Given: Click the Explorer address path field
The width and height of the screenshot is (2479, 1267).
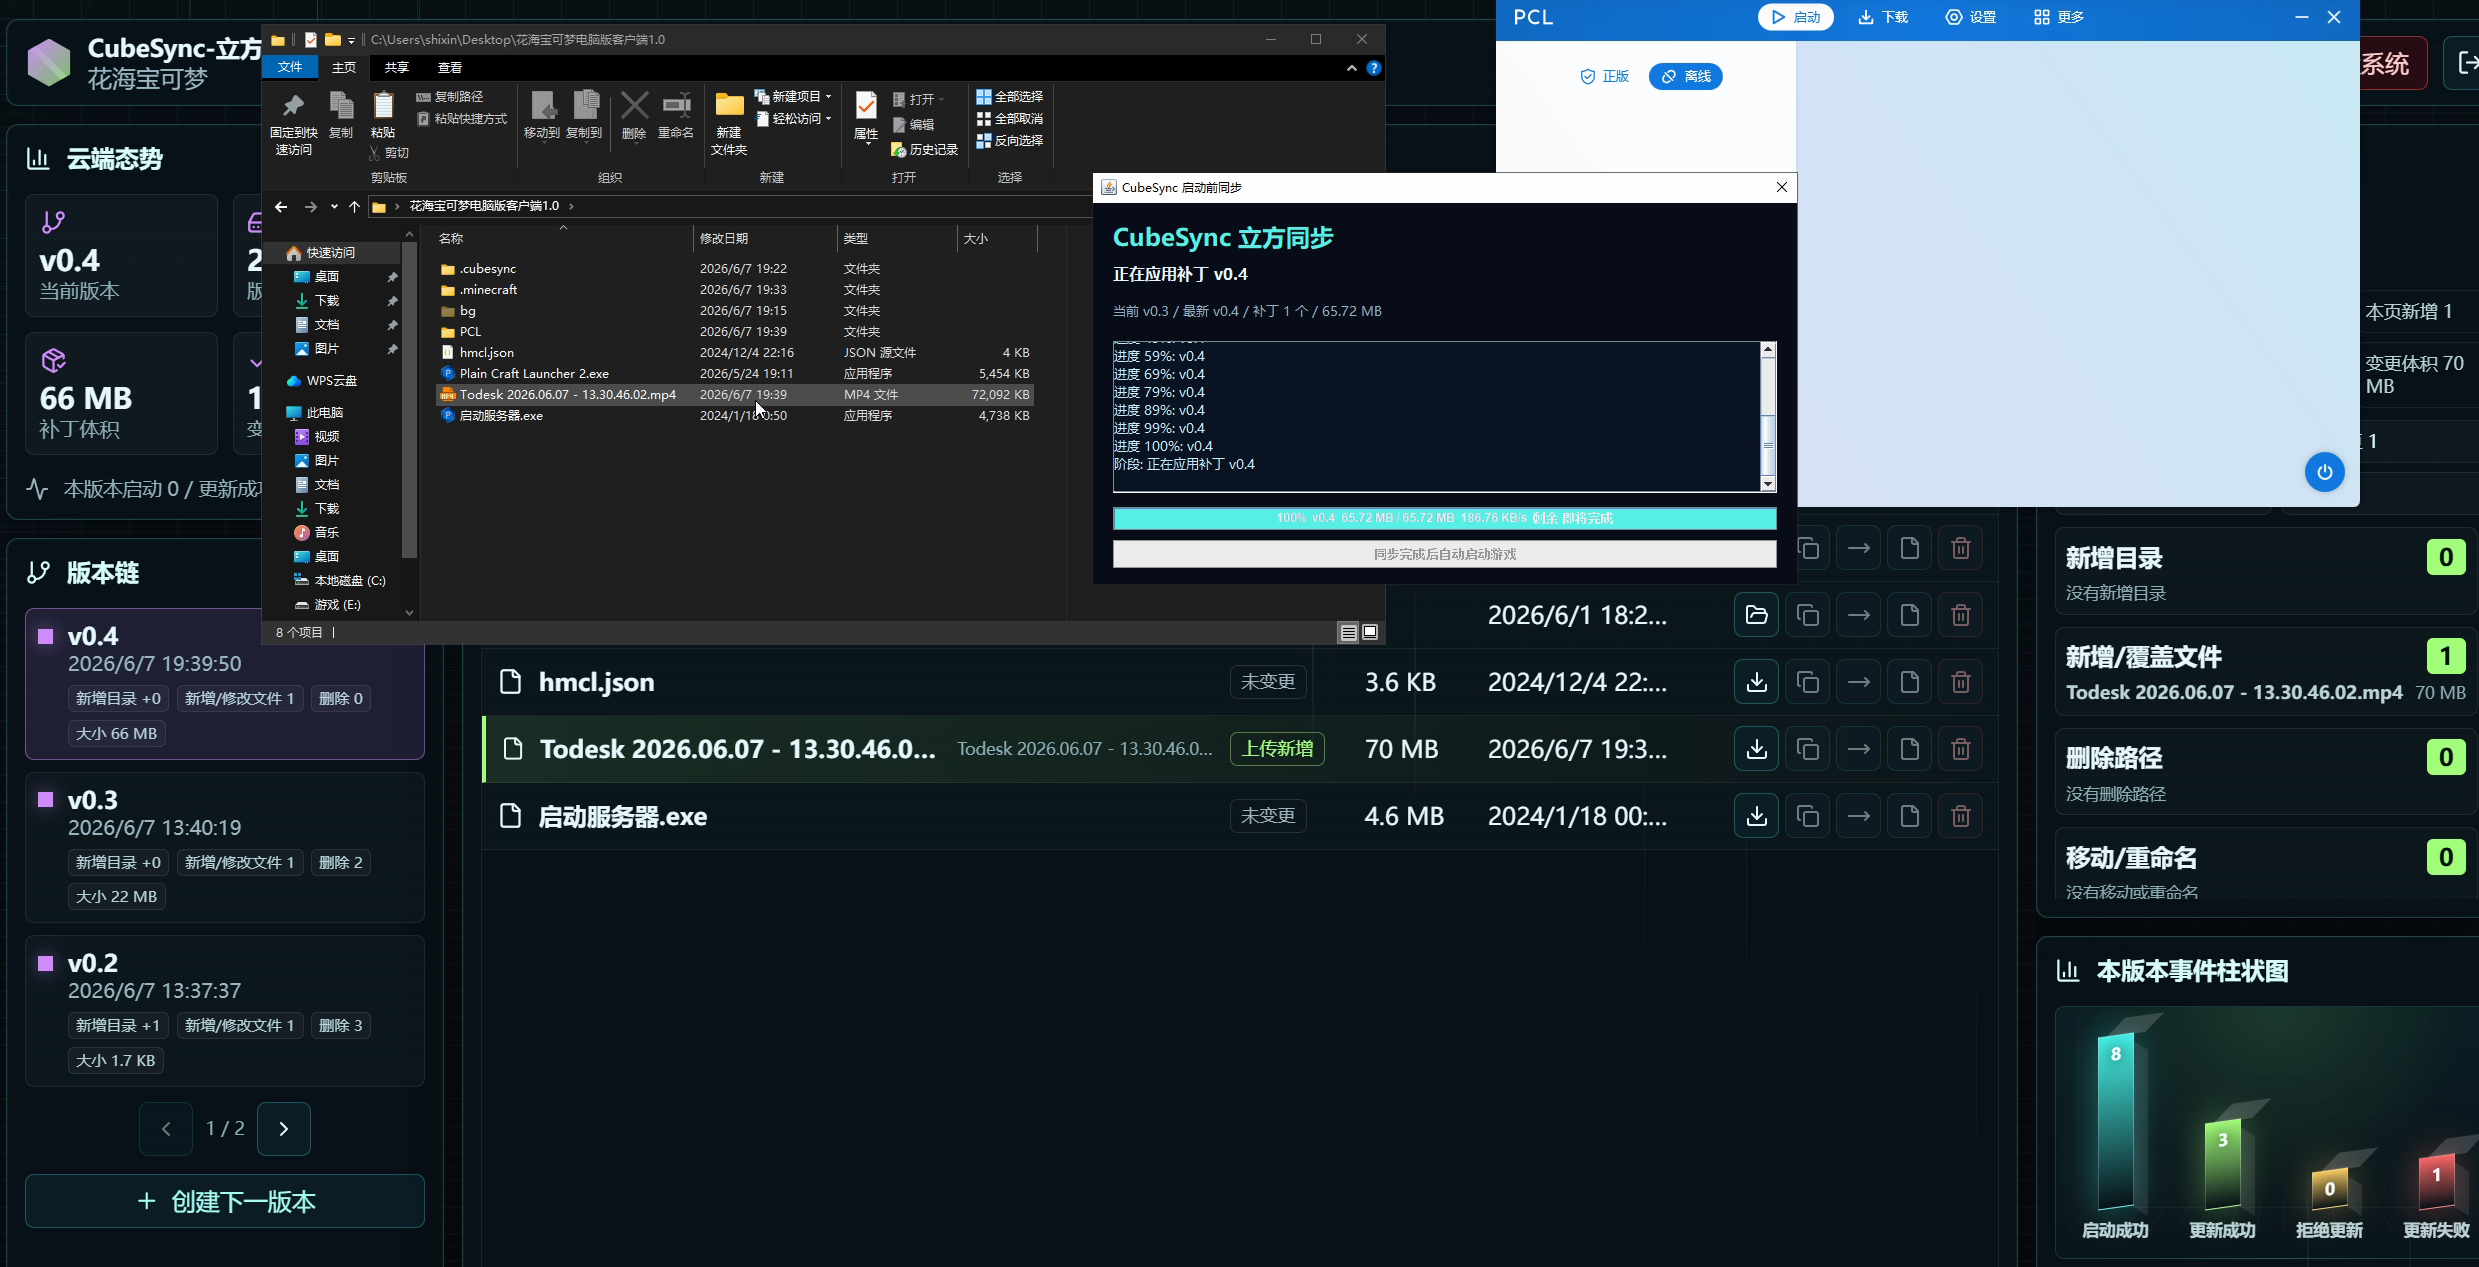Looking at the screenshot, I should pos(730,206).
